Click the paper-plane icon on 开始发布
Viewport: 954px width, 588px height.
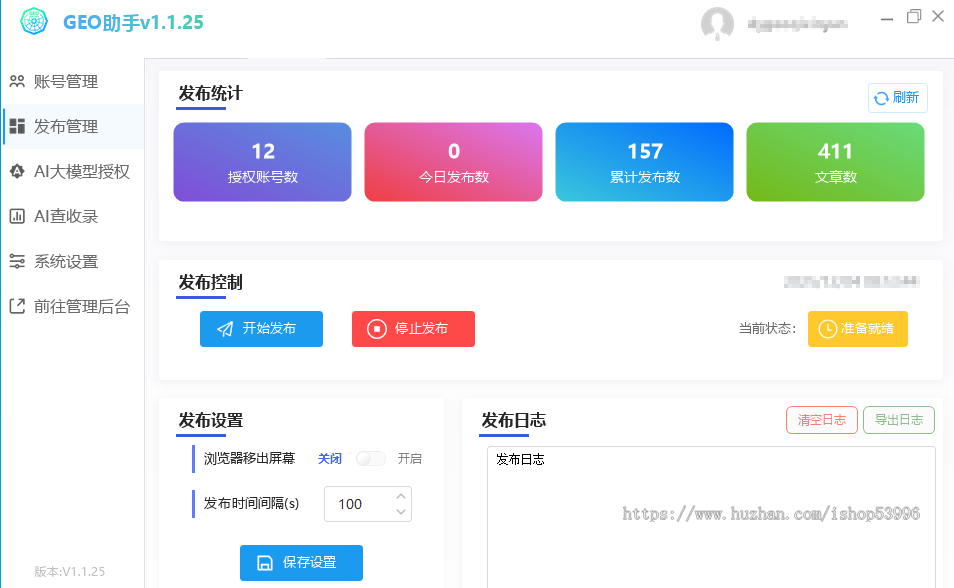[x=223, y=328]
